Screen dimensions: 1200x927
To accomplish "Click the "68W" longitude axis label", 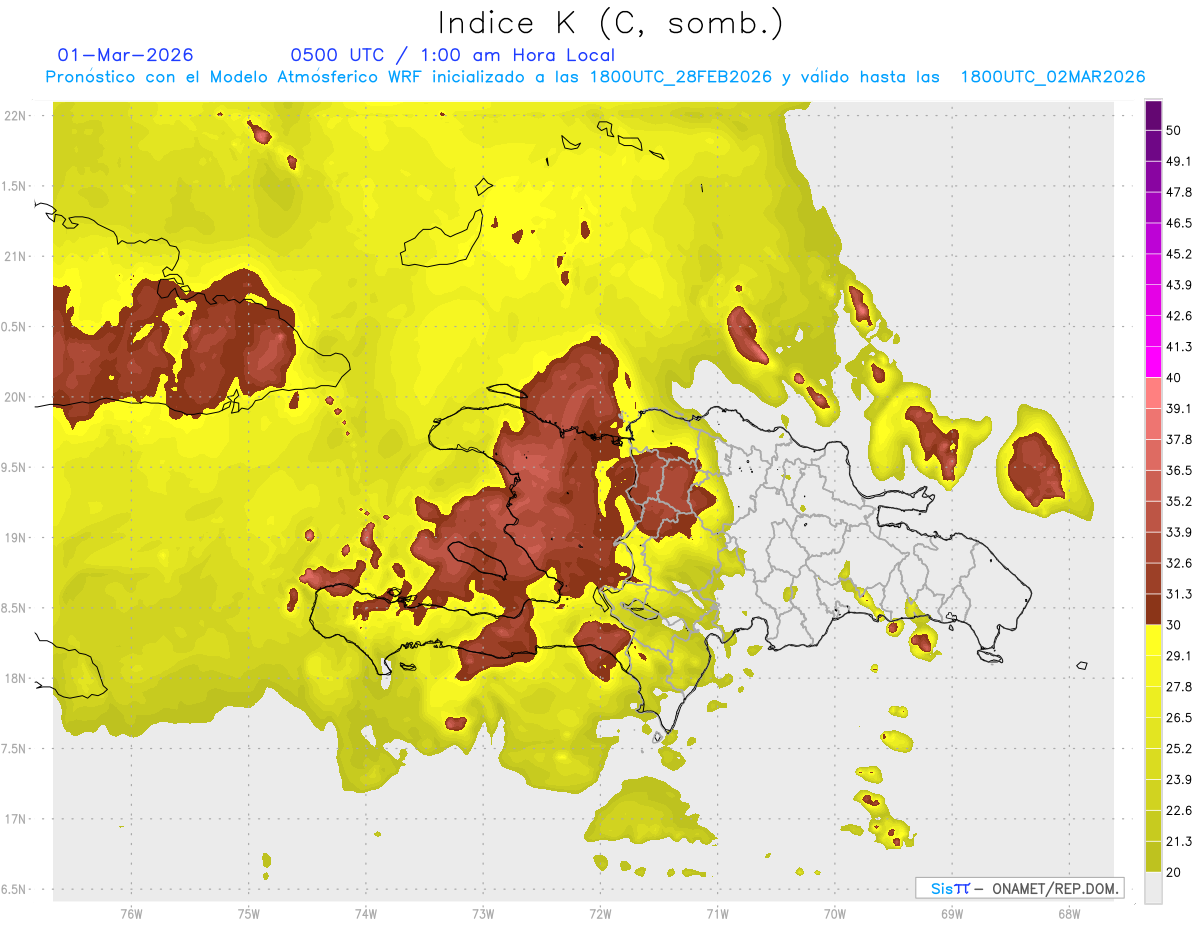I will (x=1069, y=913).
